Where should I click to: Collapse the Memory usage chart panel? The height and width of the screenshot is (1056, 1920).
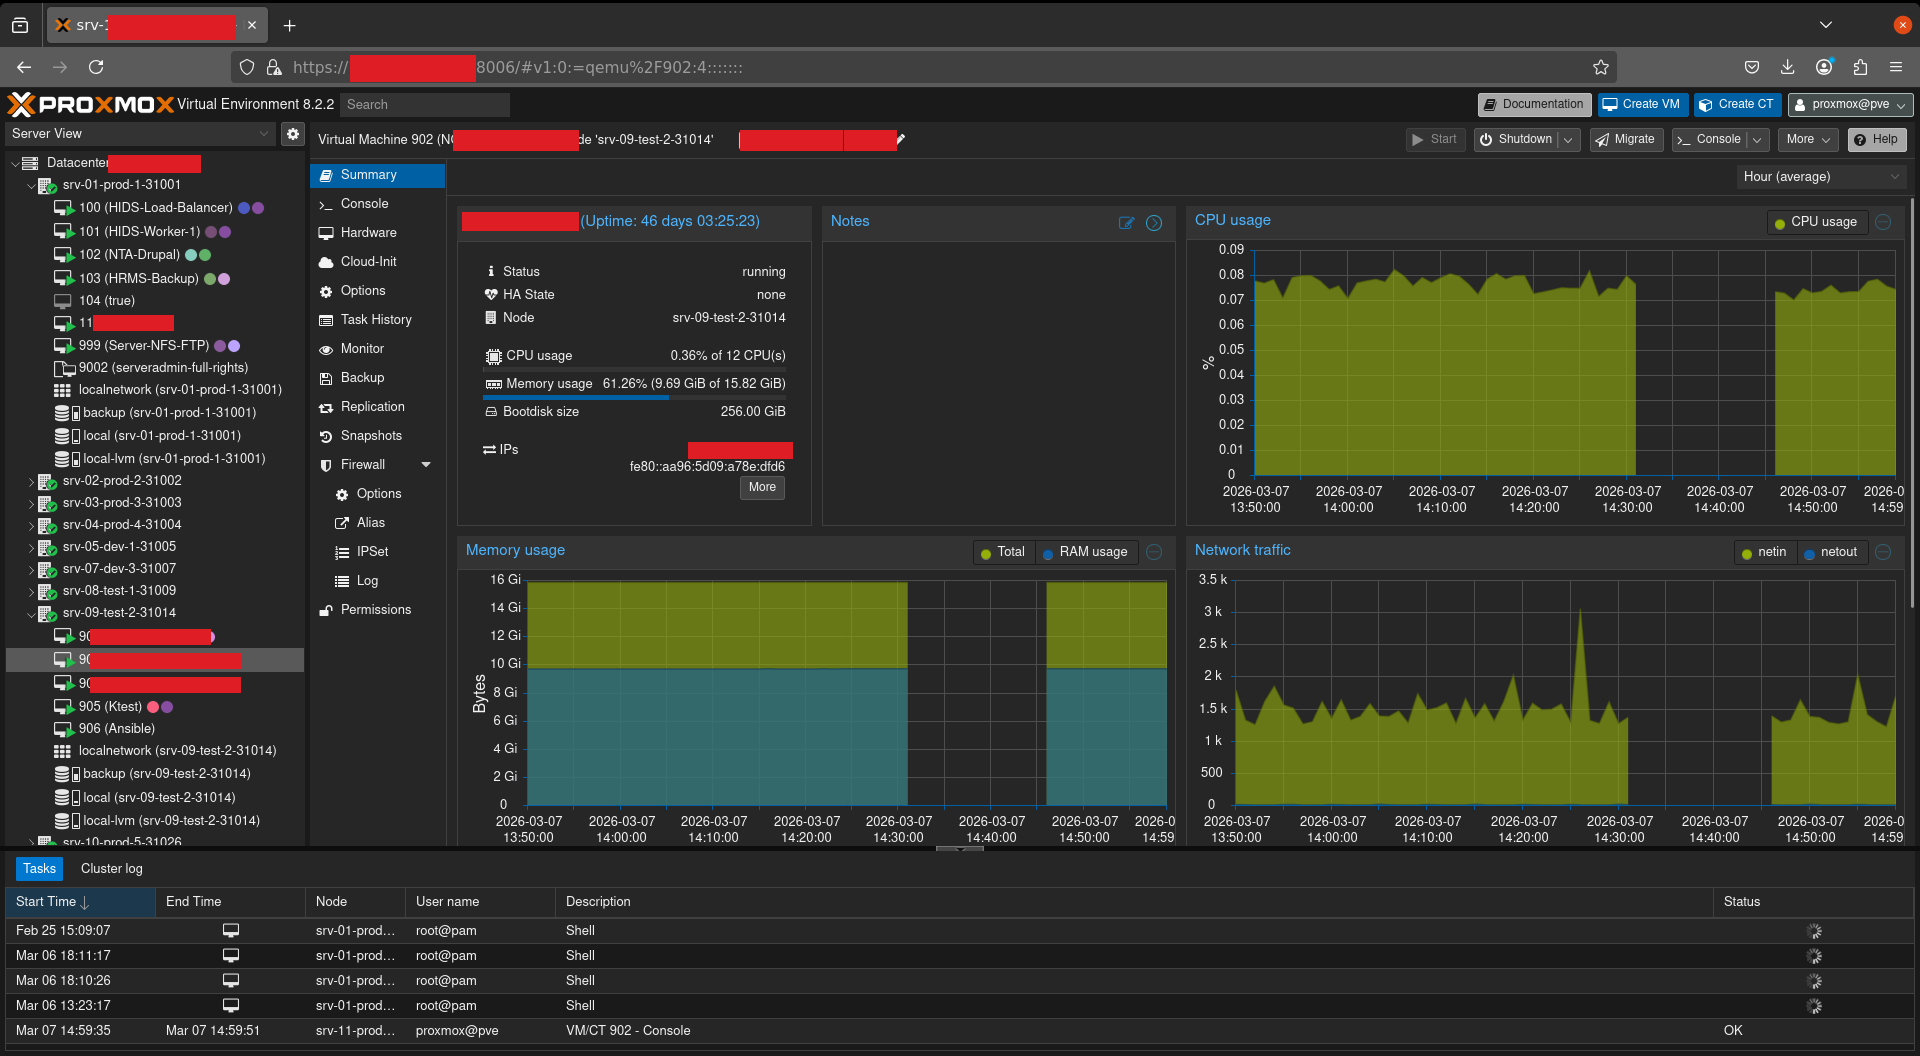tap(1154, 552)
